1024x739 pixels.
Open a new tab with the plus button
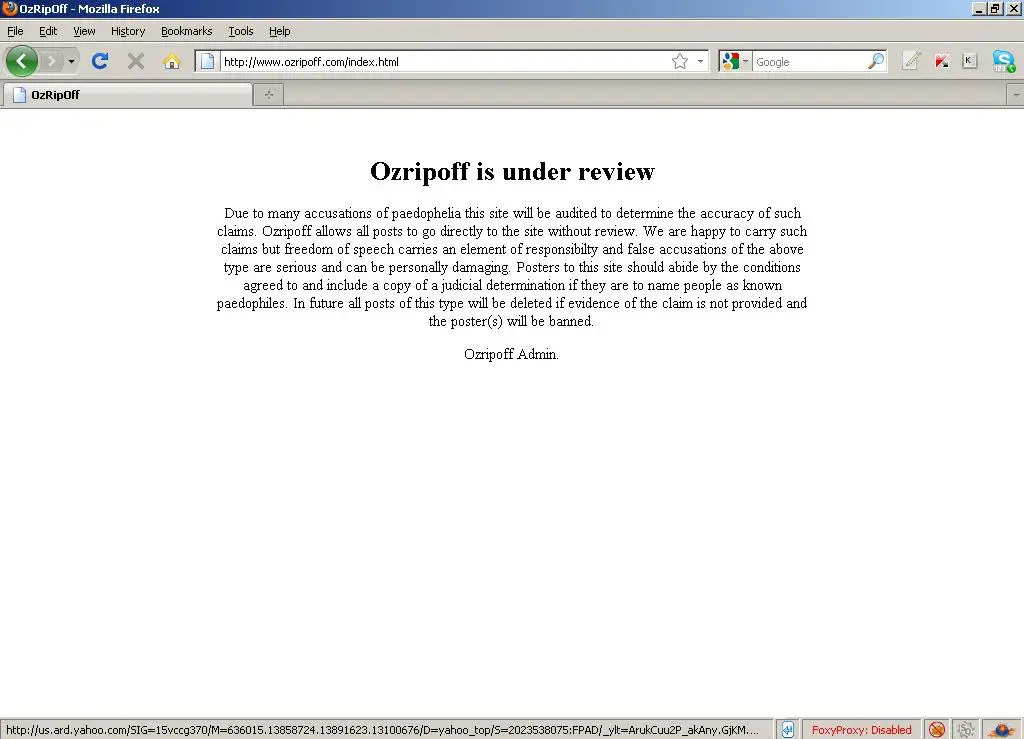point(268,95)
